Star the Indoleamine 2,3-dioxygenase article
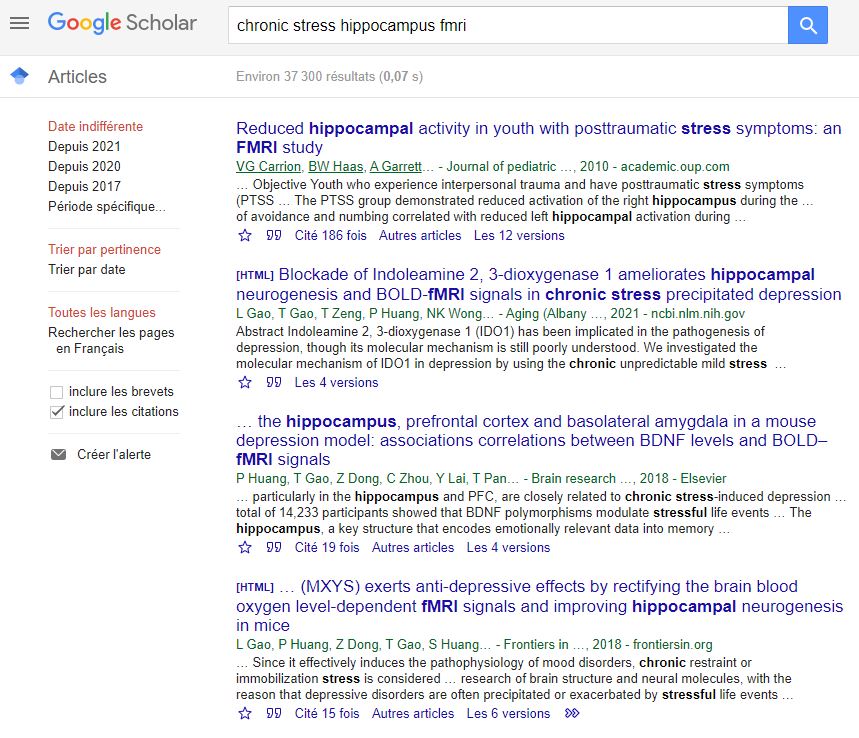Viewport: 859px width, 738px height. tap(245, 383)
